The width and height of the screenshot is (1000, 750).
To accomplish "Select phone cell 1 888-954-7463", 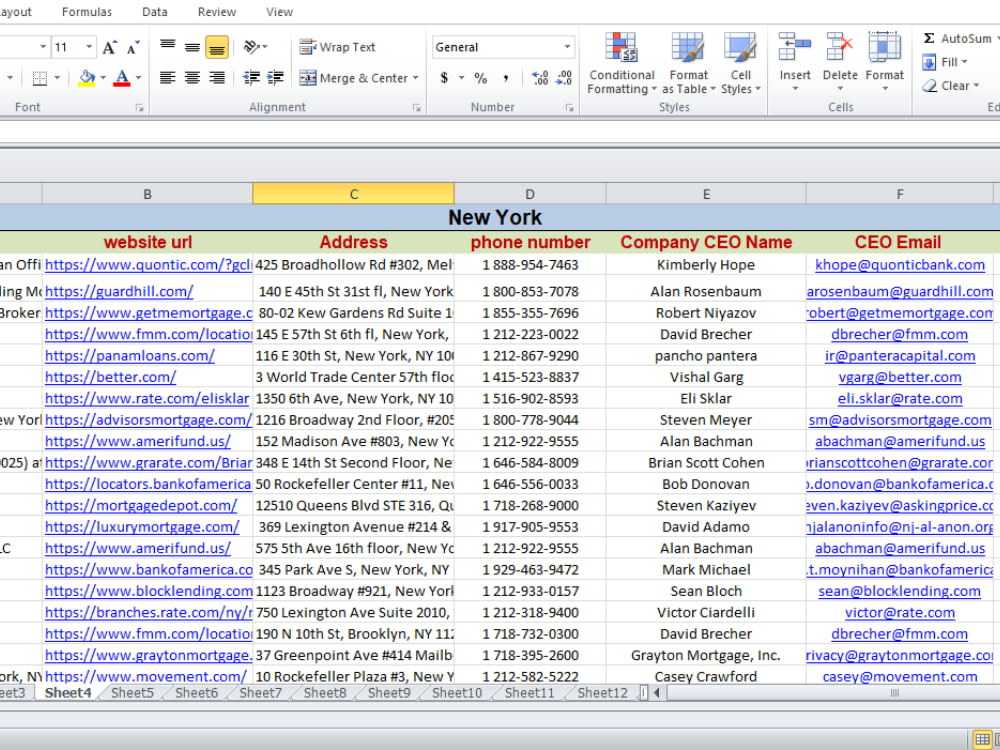I will click(530, 265).
